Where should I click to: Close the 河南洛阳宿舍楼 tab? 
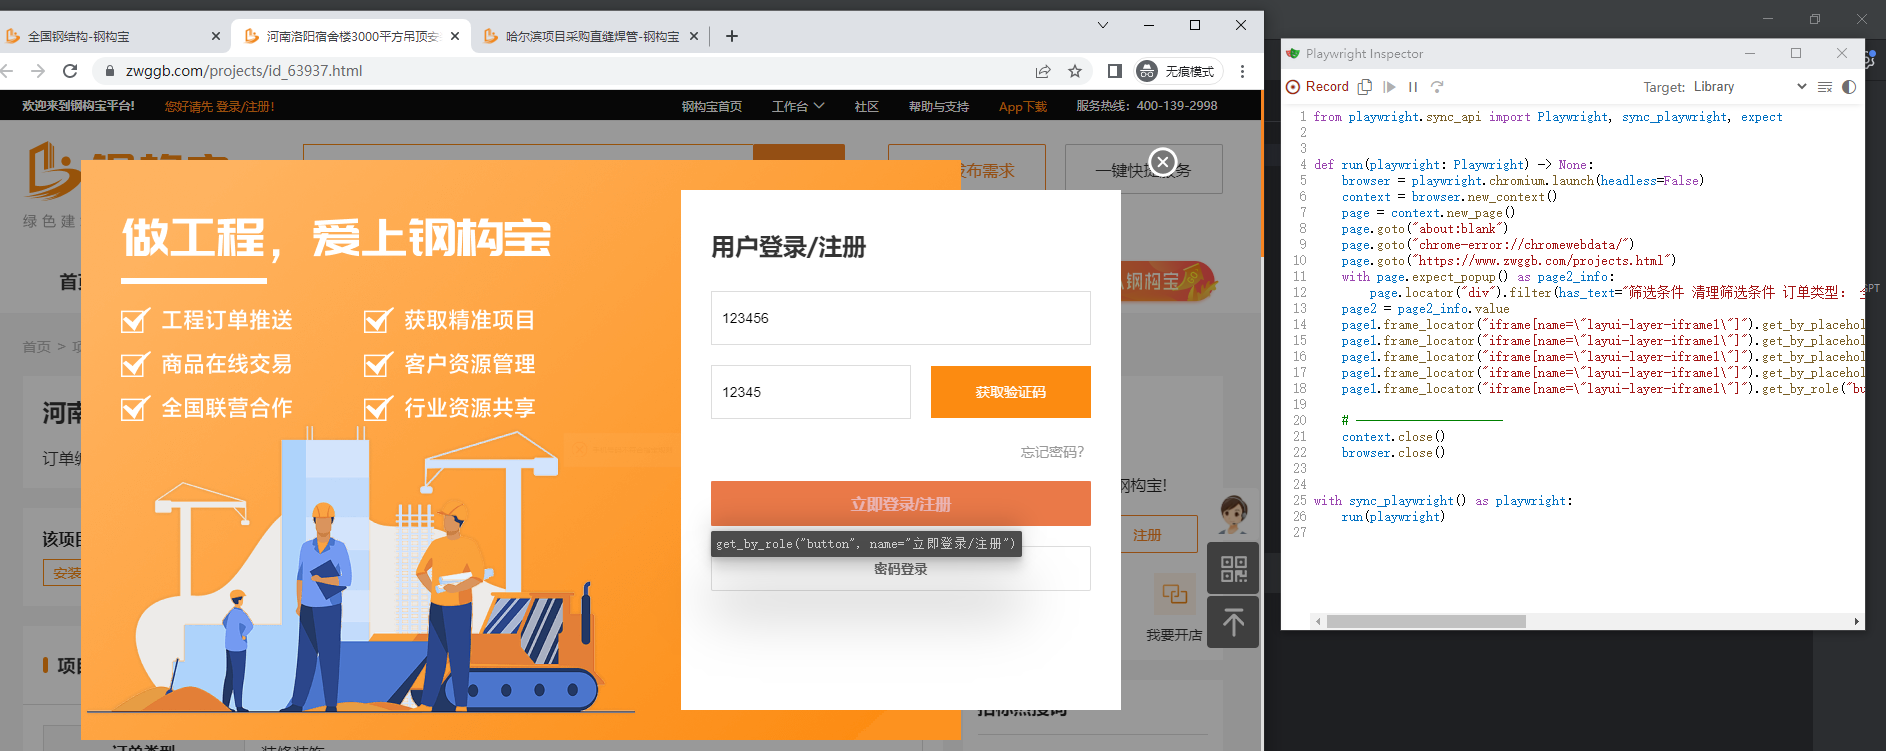[455, 36]
